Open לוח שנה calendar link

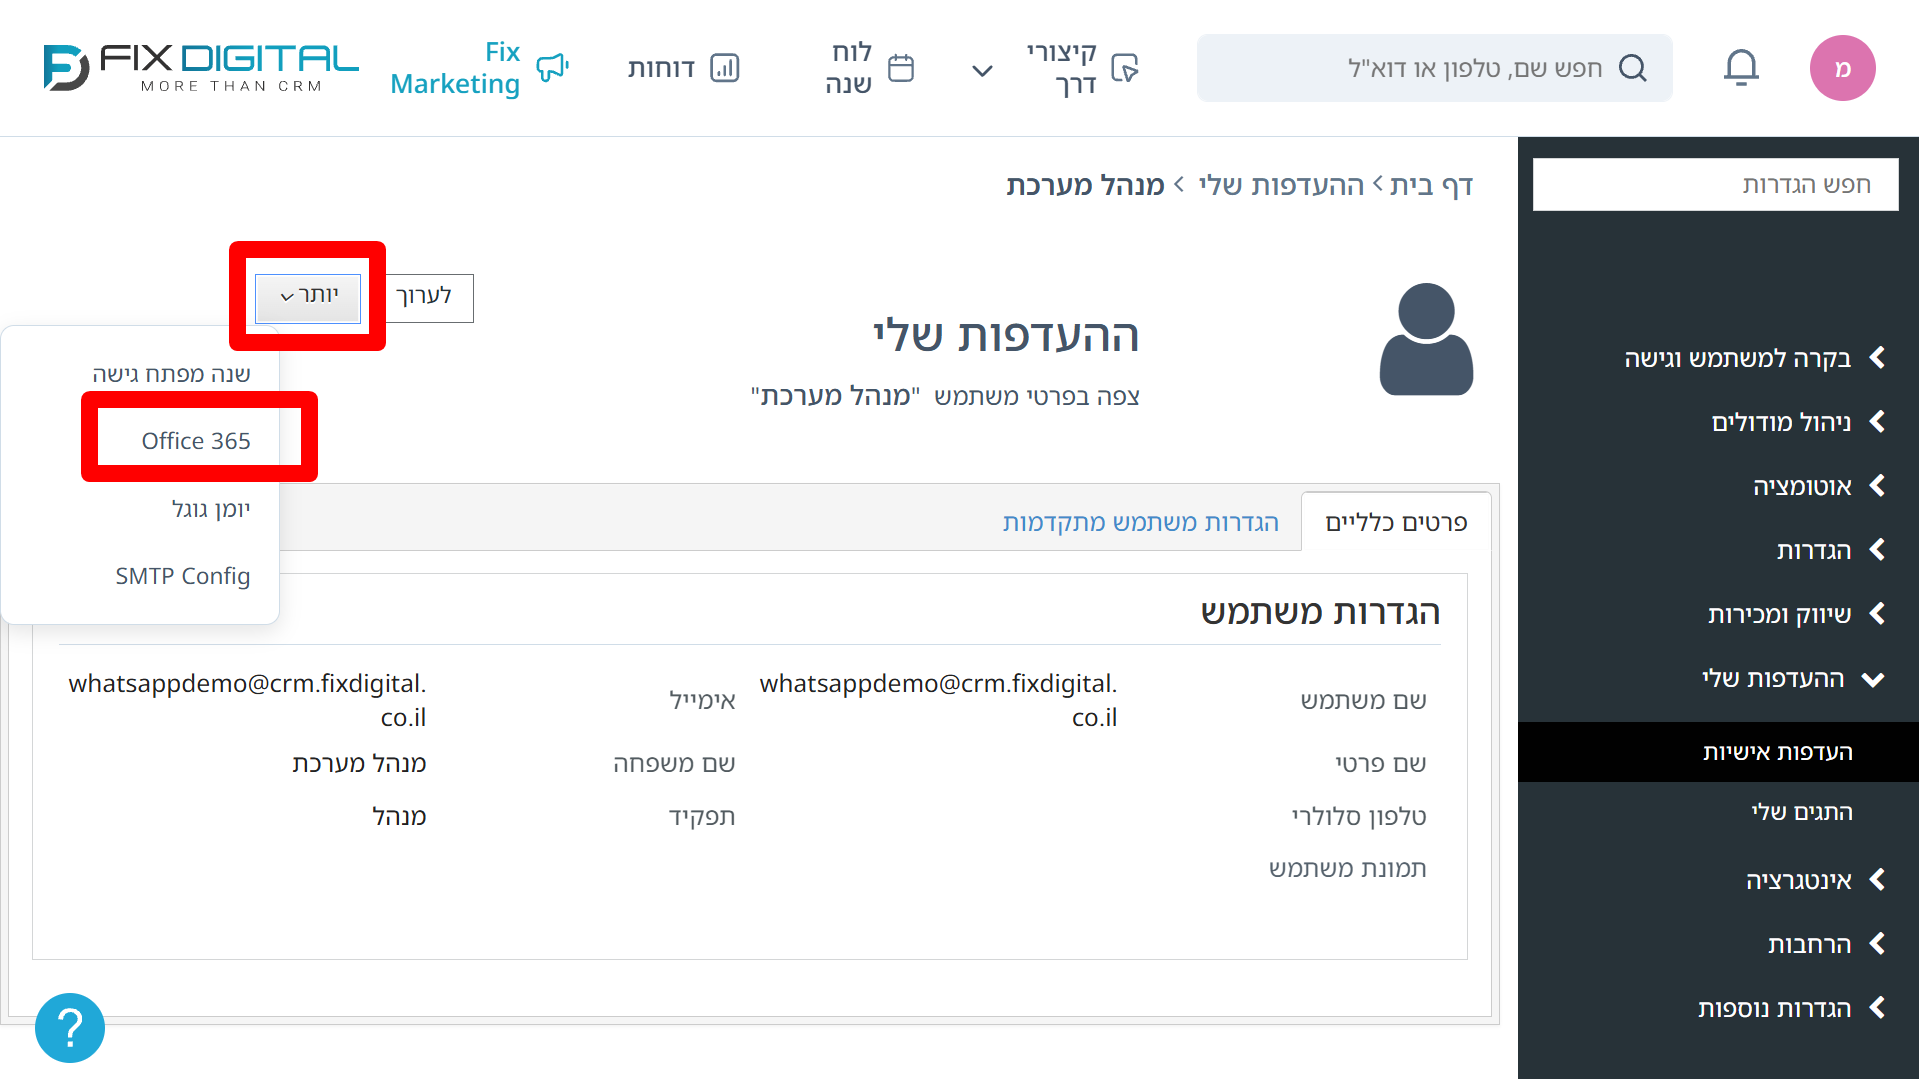(x=849, y=68)
